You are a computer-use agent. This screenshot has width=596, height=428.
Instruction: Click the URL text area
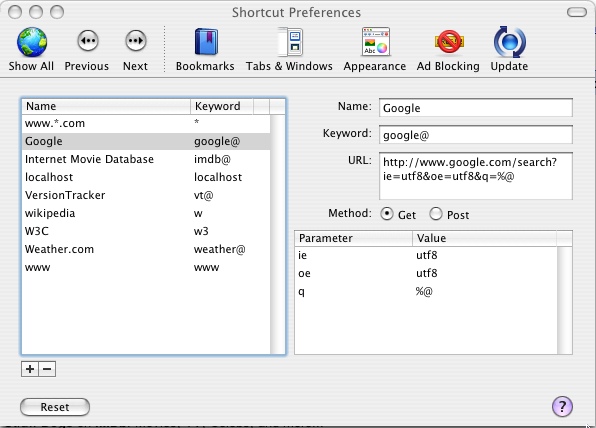click(476, 176)
